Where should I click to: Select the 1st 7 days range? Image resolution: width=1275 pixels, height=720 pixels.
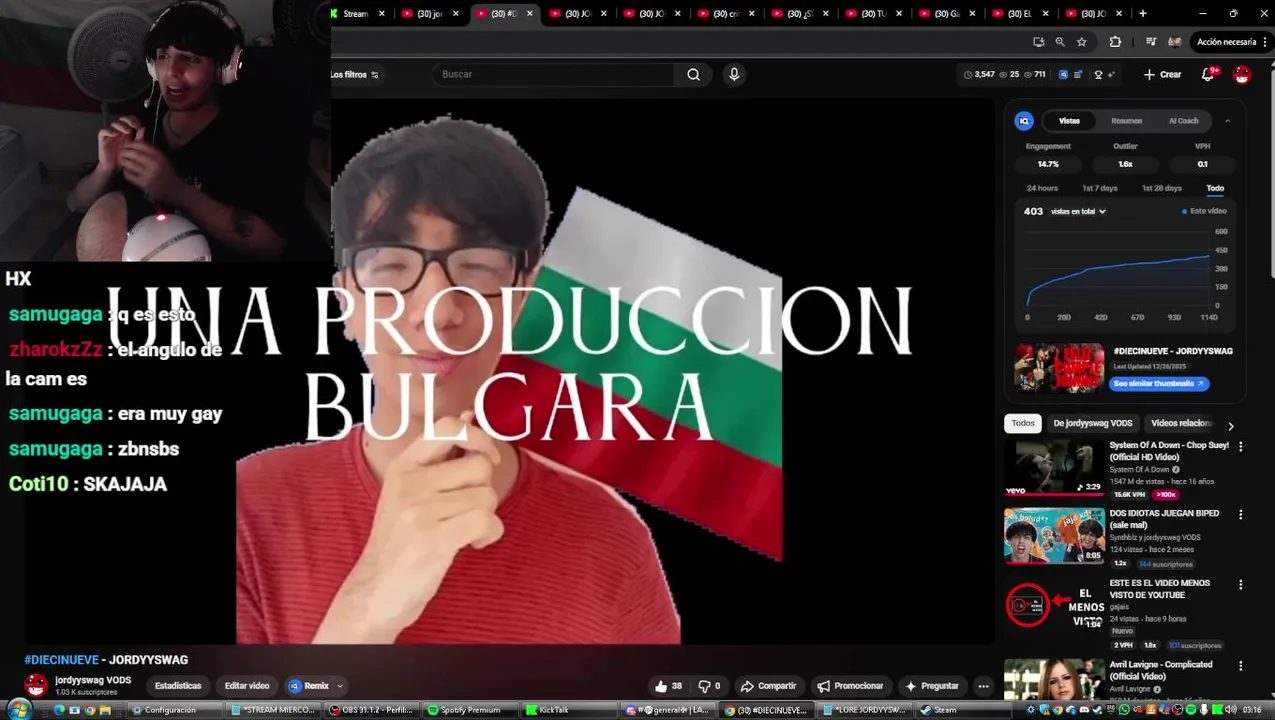1099,188
